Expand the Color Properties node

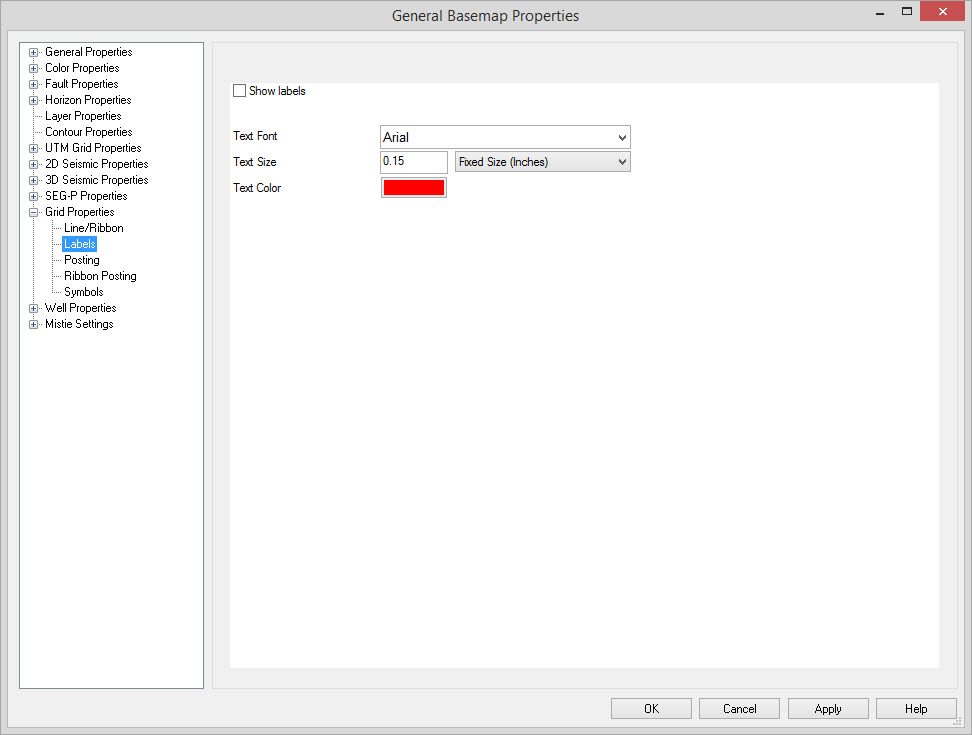tap(34, 68)
